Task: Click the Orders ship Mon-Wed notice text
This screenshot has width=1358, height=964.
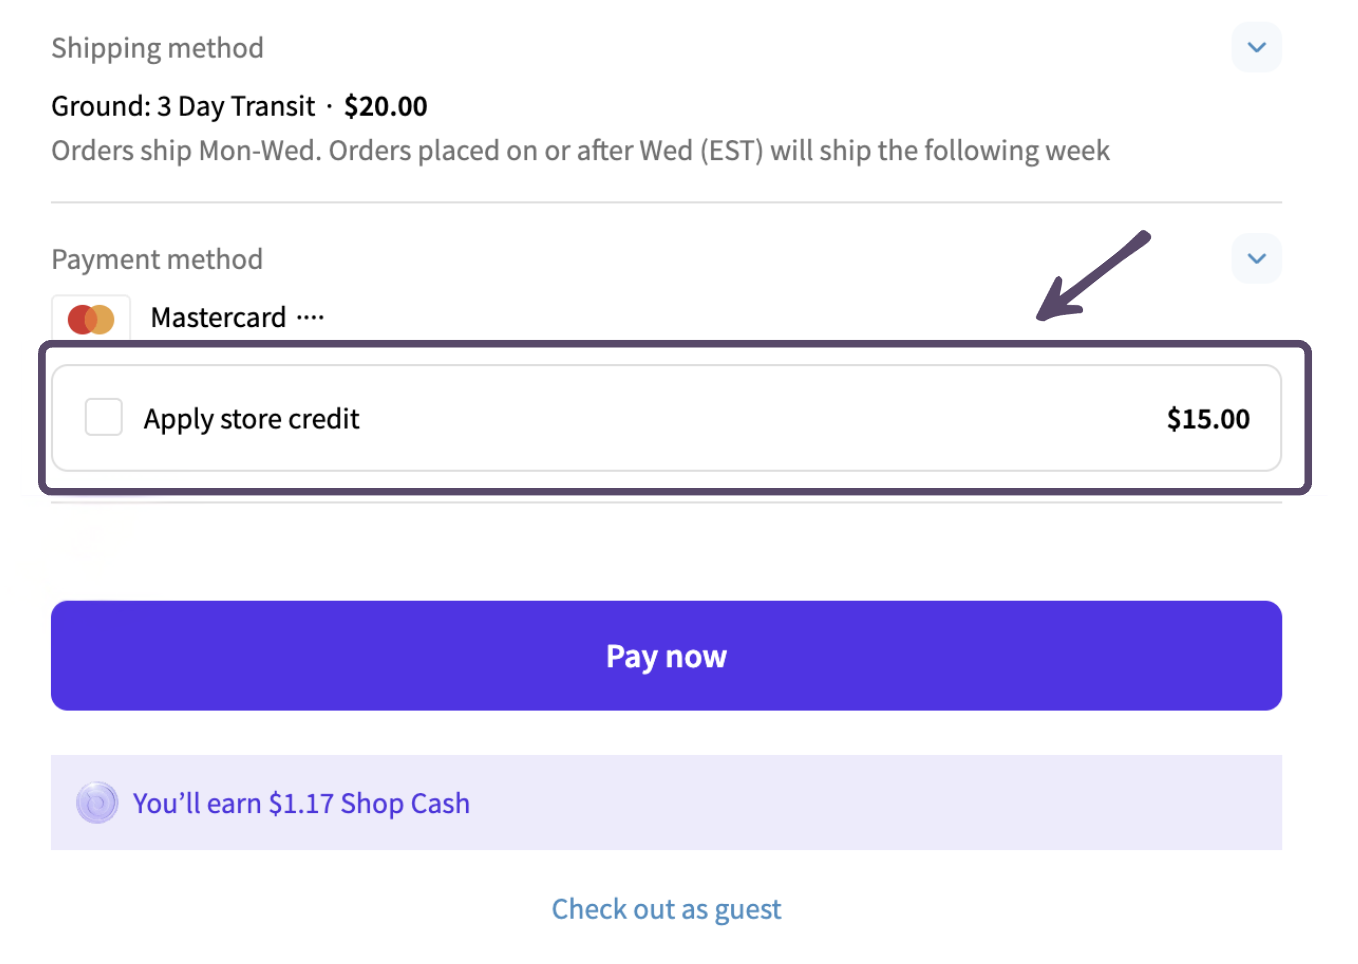Action: [x=580, y=151]
